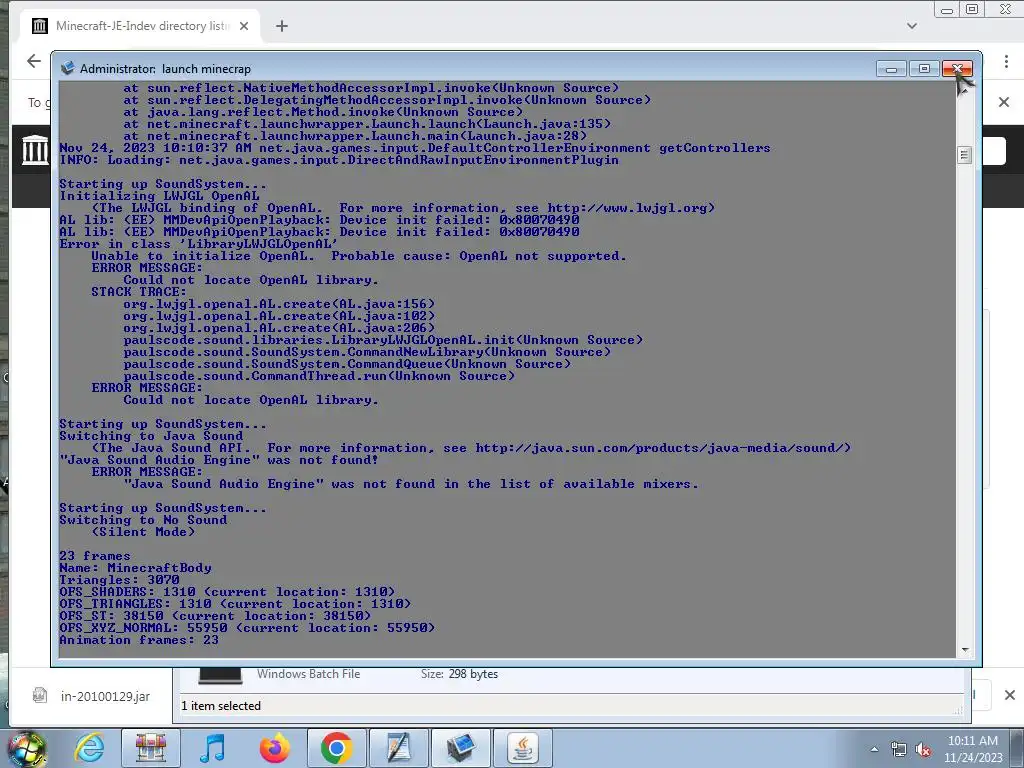This screenshot has width=1024, height=768.
Task: Click the 'OFS_XYZ_NORMAL: 55950' console line
Action: (x=247, y=628)
